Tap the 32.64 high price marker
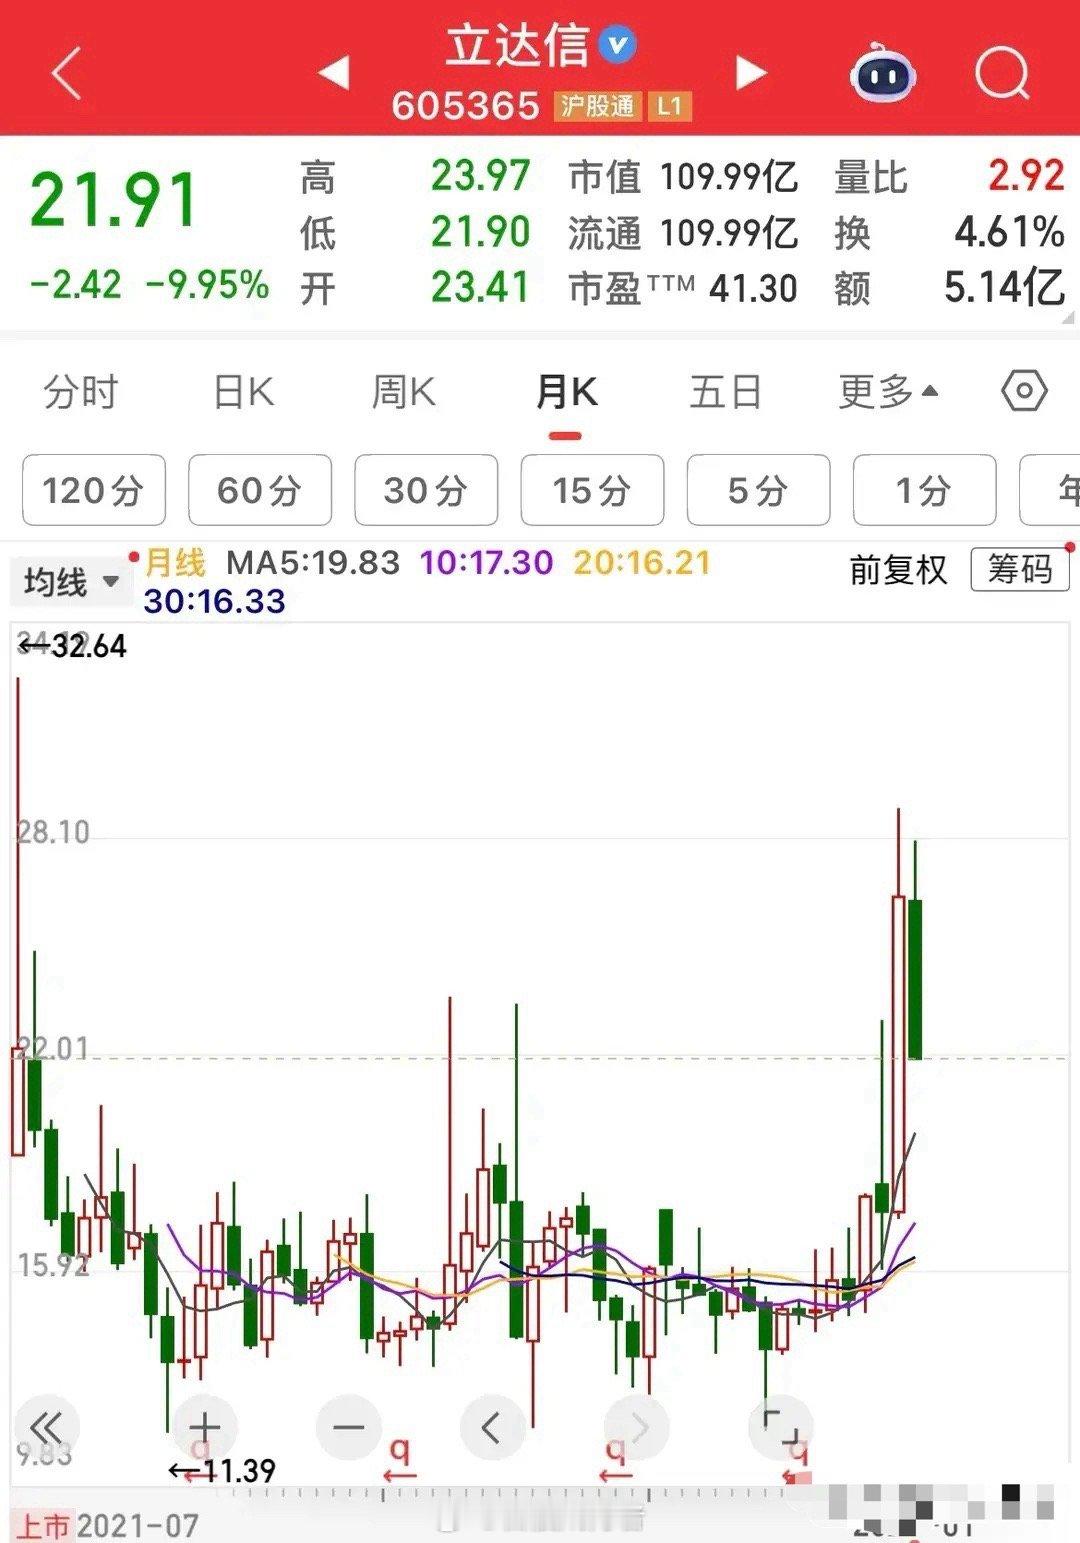This screenshot has height=1543, width=1080. point(72,646)
